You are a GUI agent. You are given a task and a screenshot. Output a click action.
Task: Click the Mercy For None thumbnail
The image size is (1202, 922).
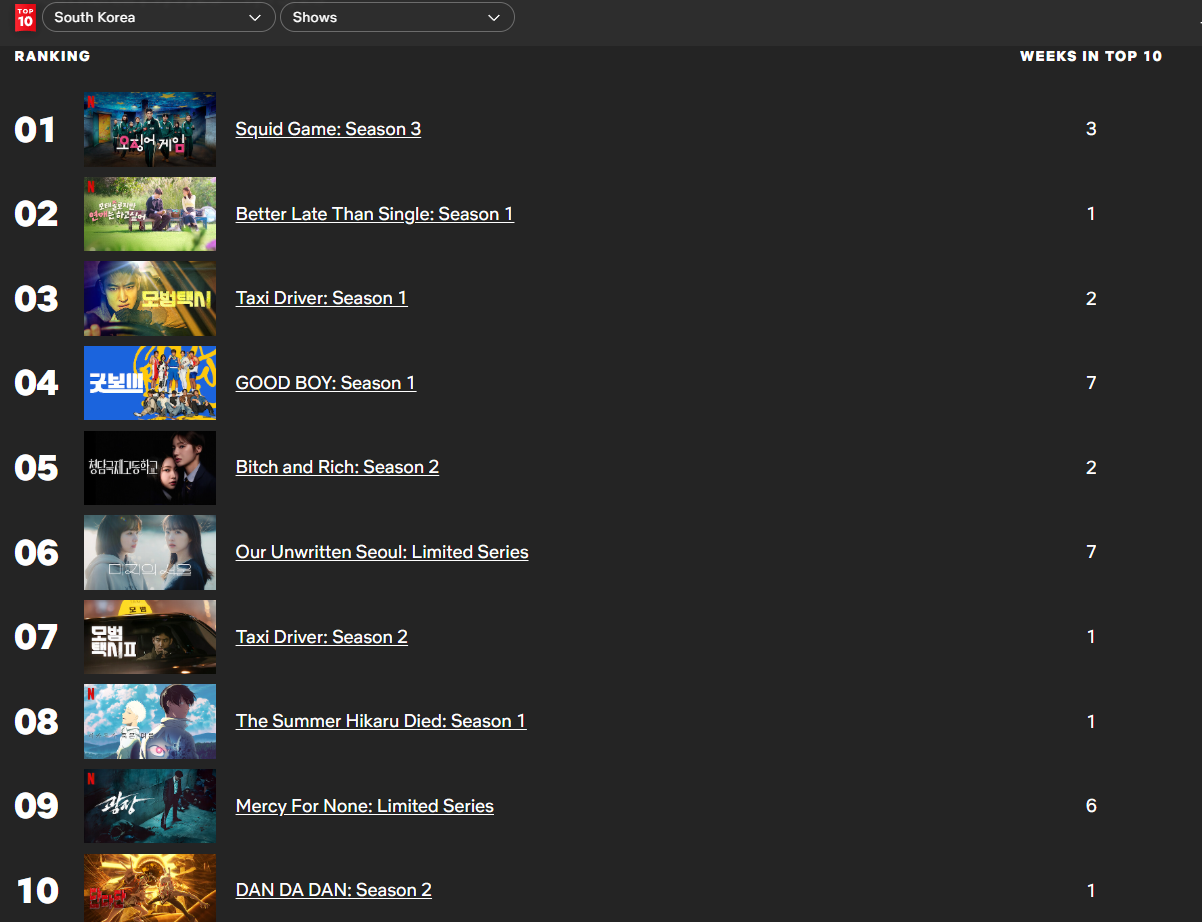150,806
